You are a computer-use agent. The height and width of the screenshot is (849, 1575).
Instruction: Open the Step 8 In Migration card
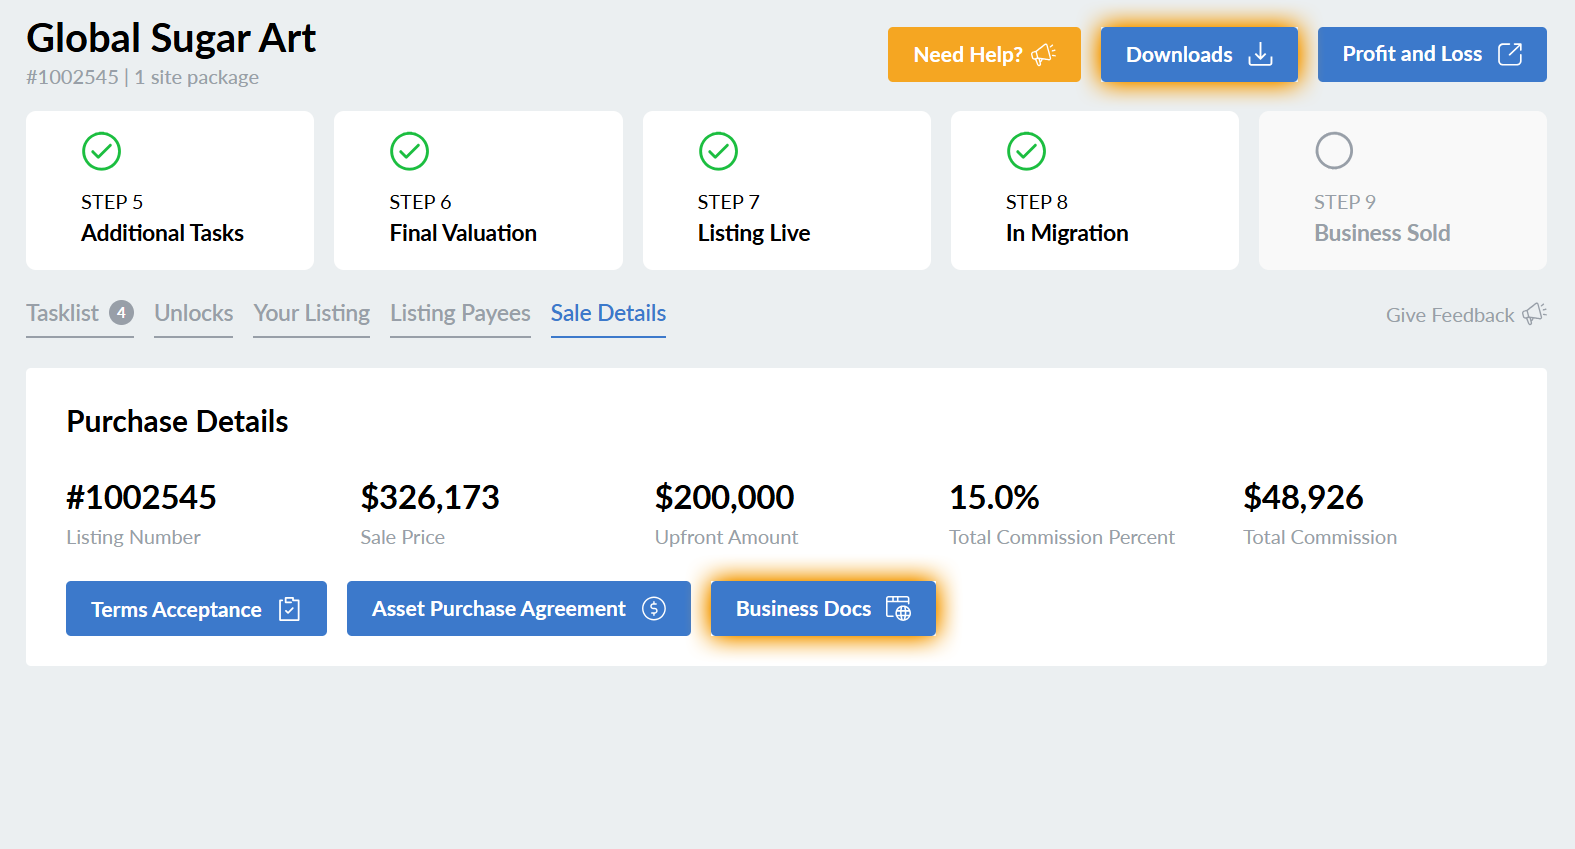coord(1094,190)
